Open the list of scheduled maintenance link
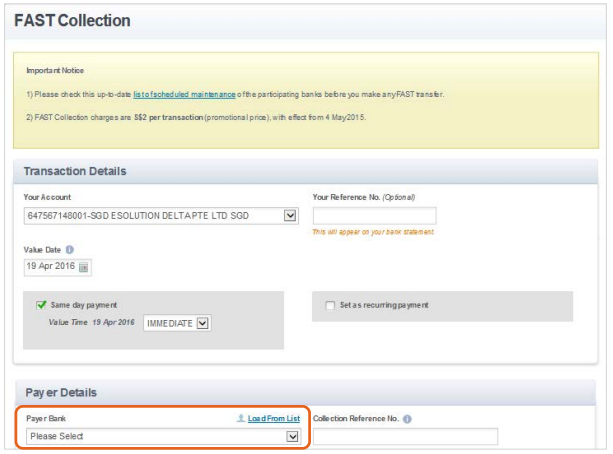The width and height of the screenshot is (613, 454). pos(184,94)
